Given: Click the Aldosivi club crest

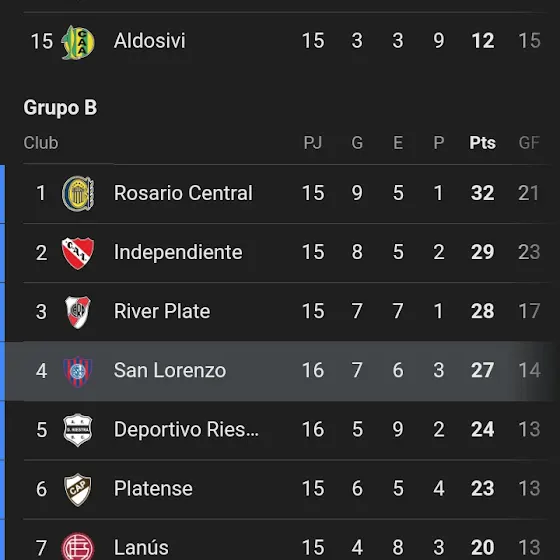Looking at the screenshot, I should click(x=78, y=42).
